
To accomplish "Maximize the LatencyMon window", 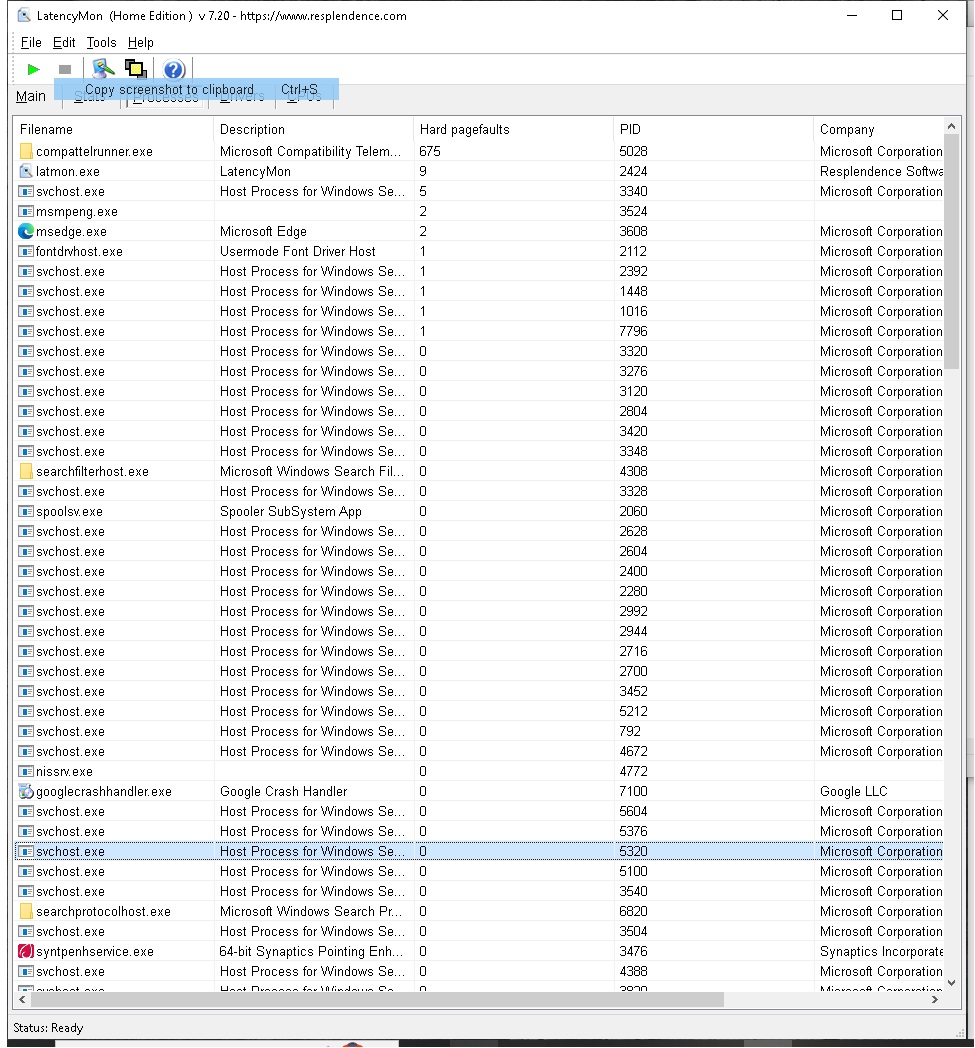I will click(897, 15).
